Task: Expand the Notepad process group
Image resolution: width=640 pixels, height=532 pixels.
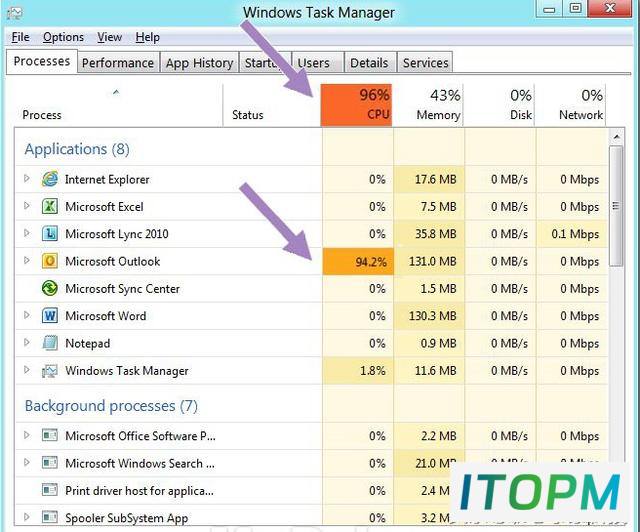Action: [27, 343]
